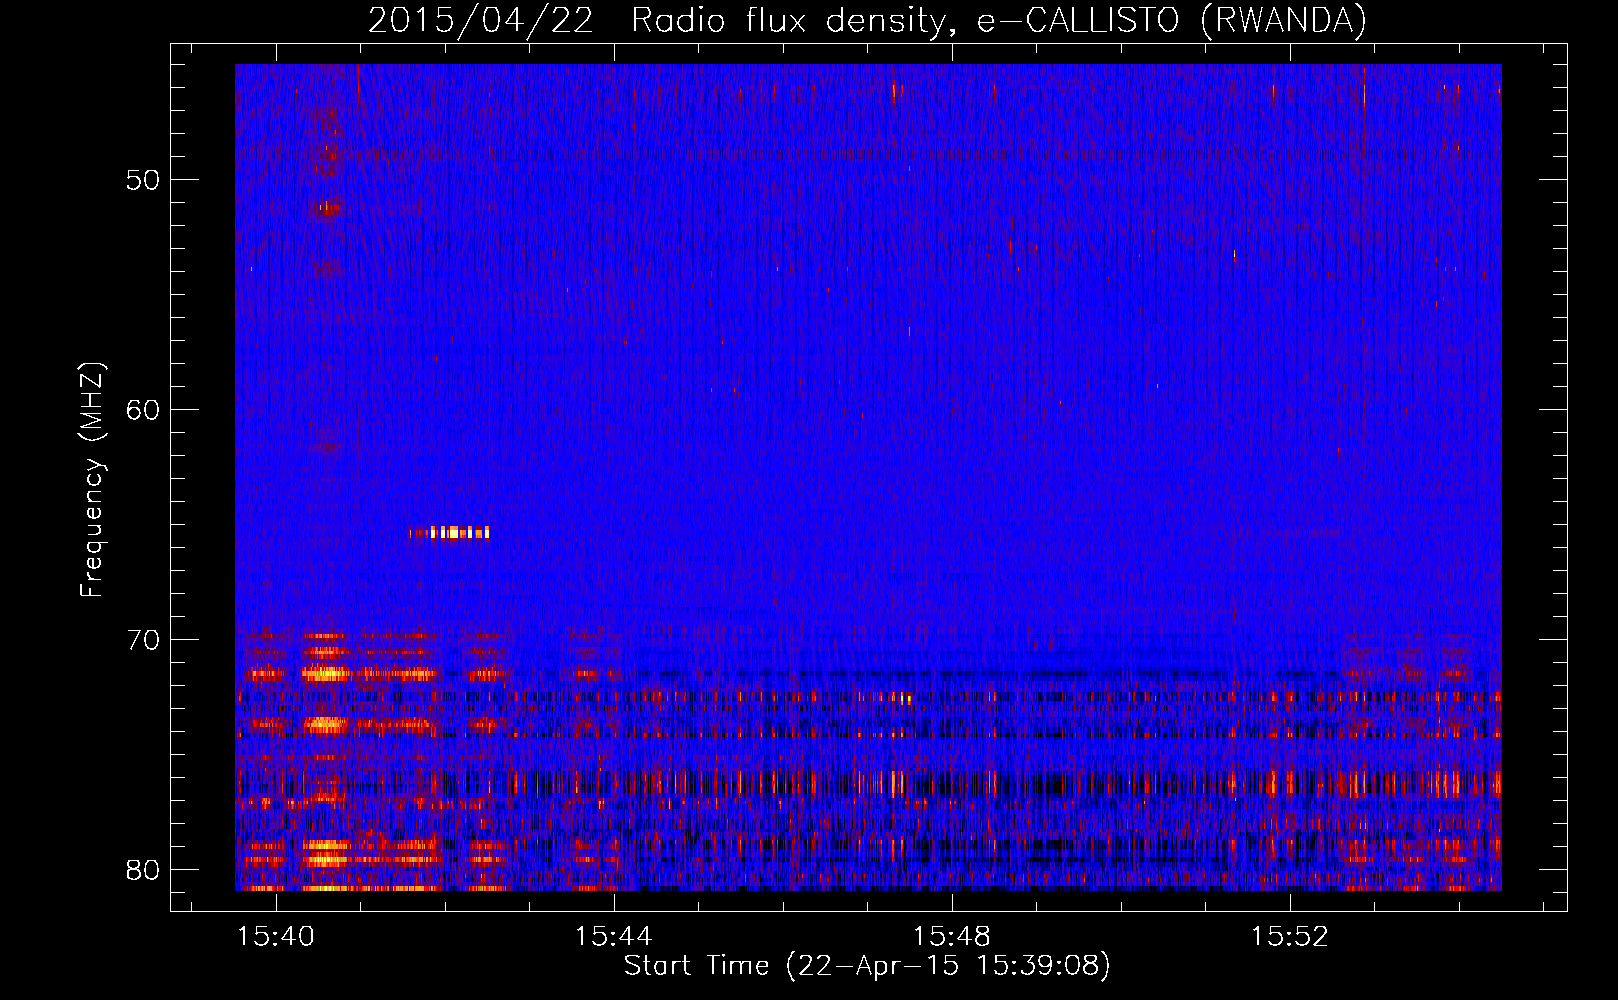Click the 15:40 time tick label
The image size is (1618, 1000).
[276, 936]
